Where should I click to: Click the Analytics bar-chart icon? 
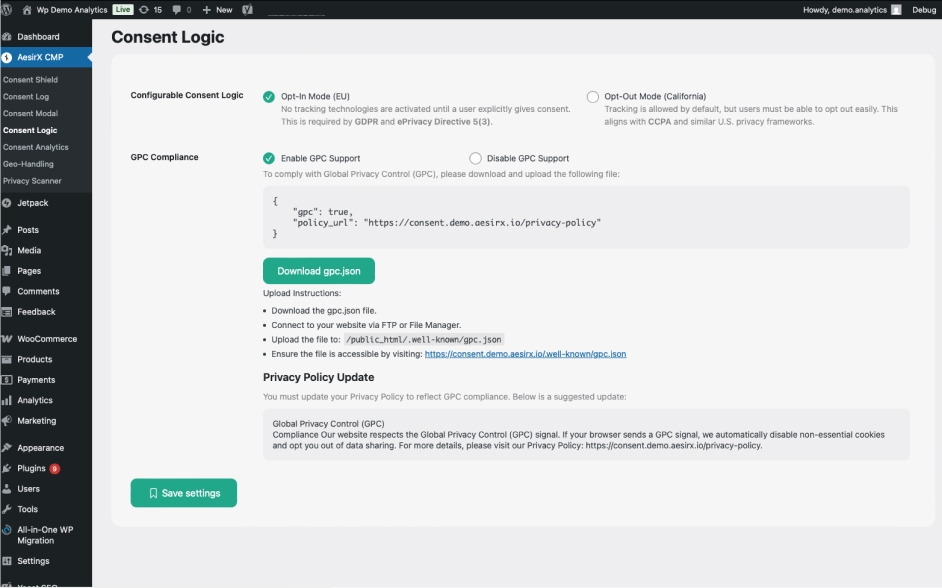(x=7, y=400)
